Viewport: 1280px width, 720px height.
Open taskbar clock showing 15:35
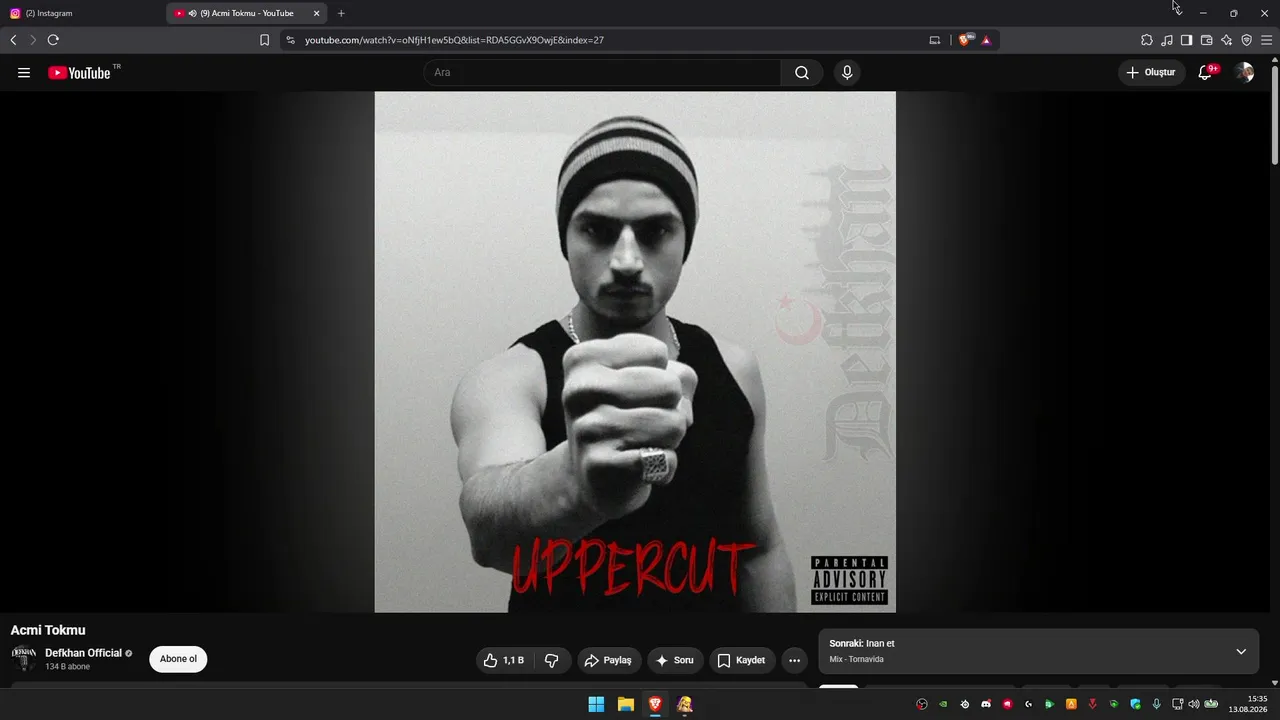(x=1250, y=704)
